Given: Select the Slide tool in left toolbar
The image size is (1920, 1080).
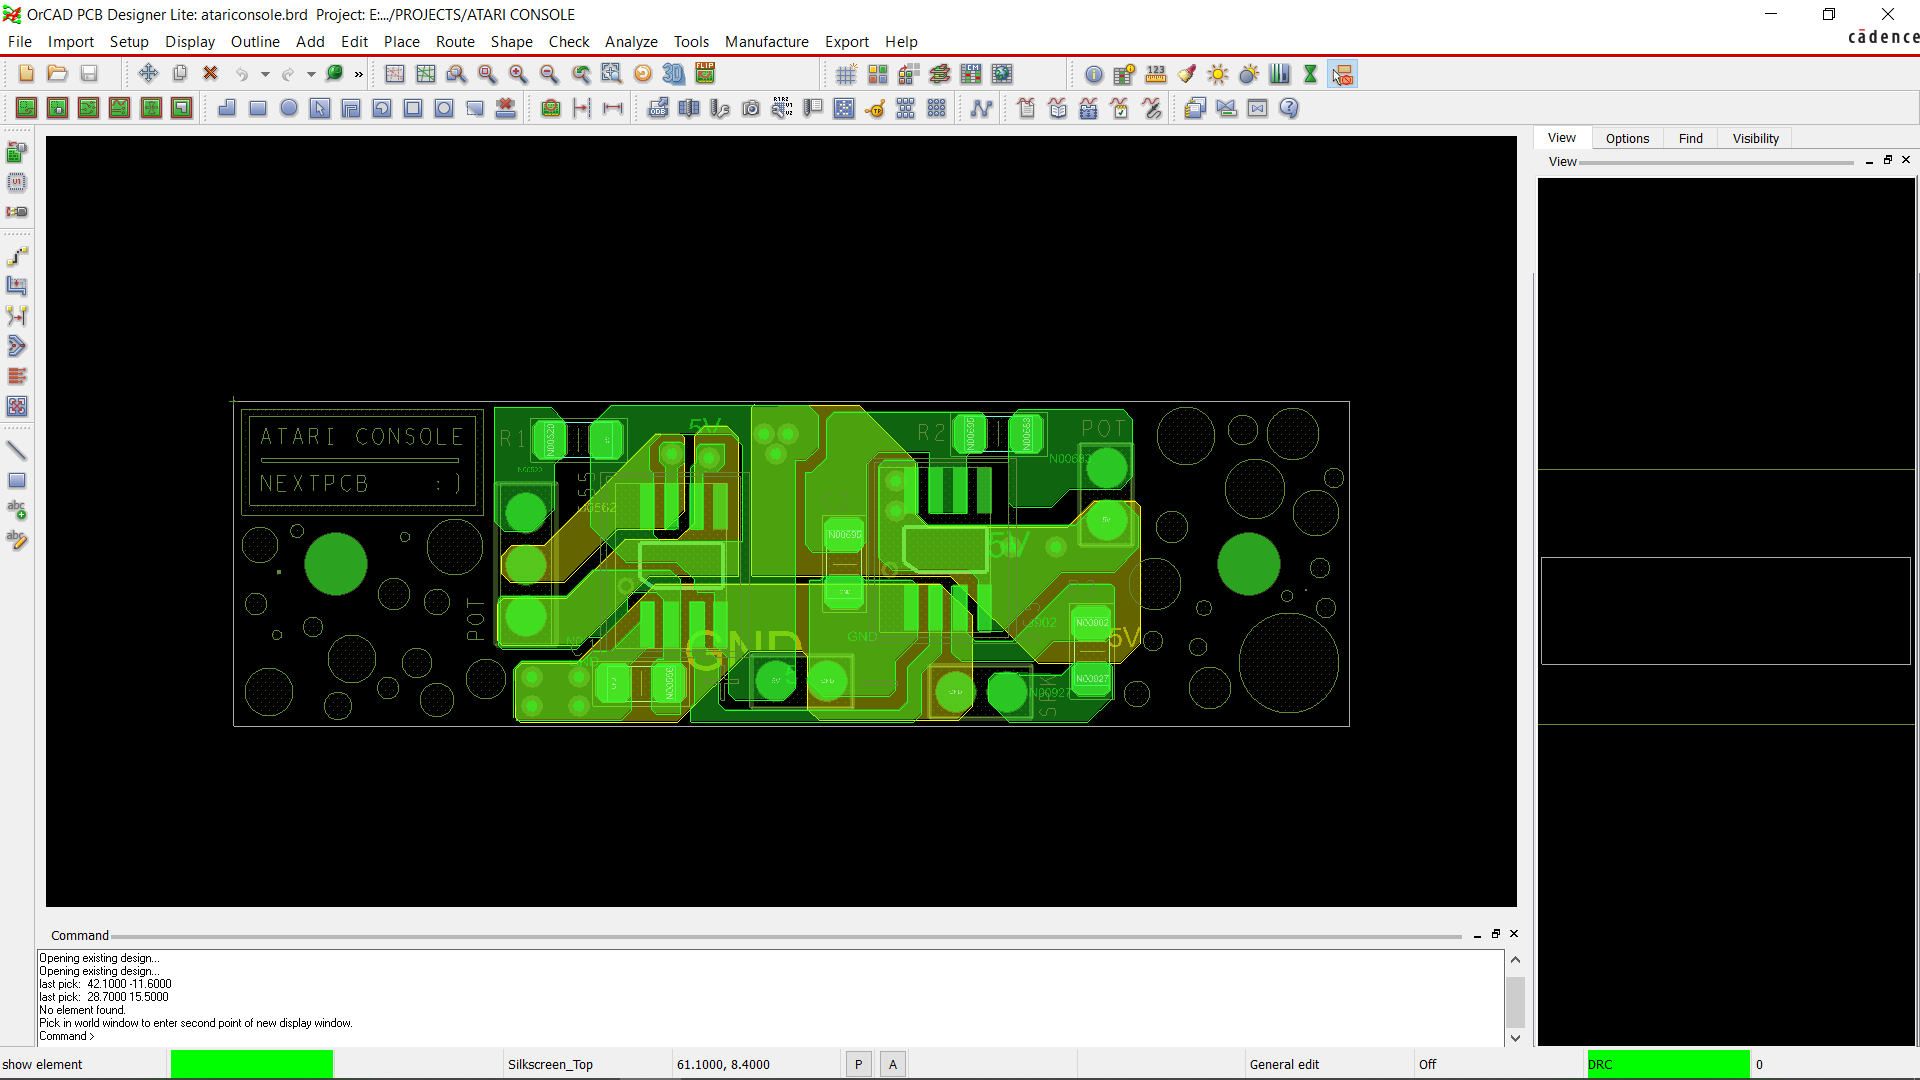Looking at the screenshot, I should coord(17,286).
